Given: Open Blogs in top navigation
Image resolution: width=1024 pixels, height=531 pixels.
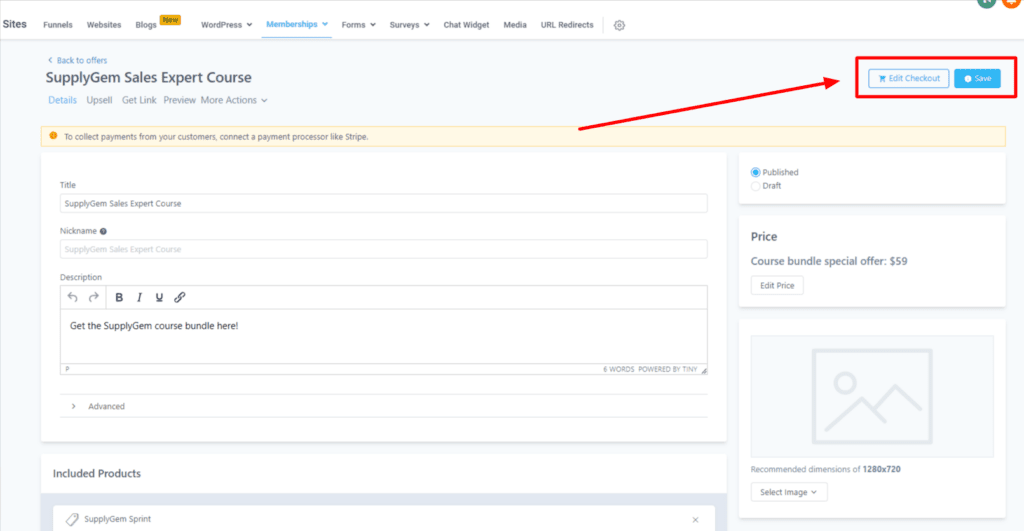Looking at the screenshot, I should pyautogui.click(x=146, y=25).
